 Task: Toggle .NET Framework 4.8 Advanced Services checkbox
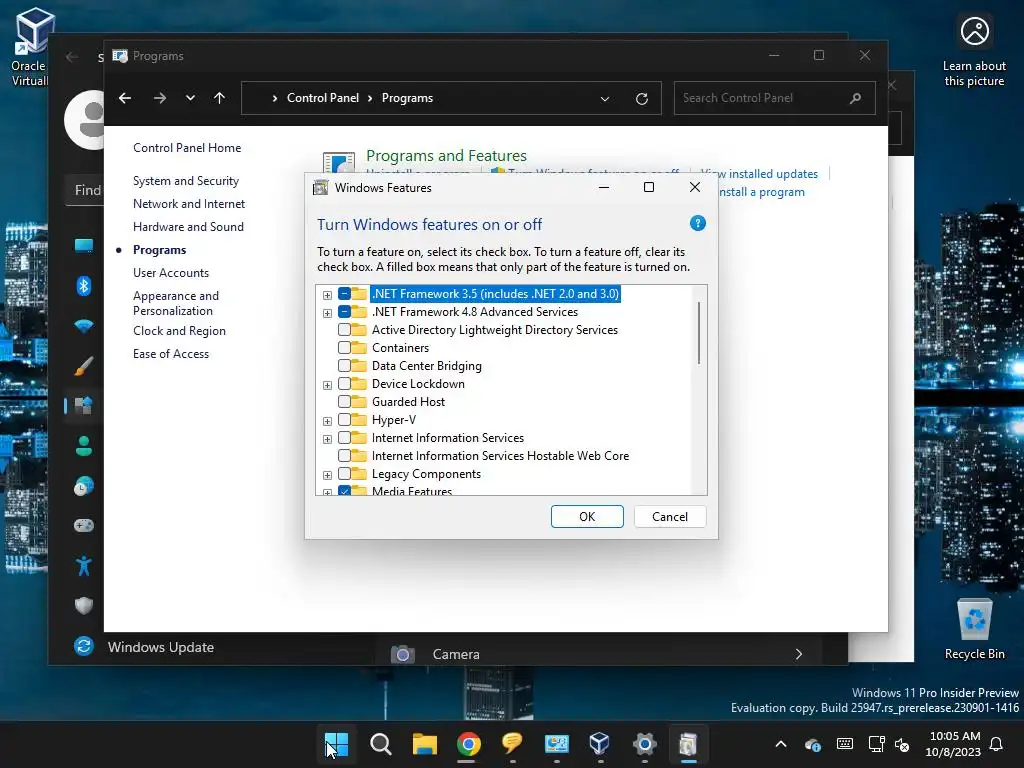point(344,312)
